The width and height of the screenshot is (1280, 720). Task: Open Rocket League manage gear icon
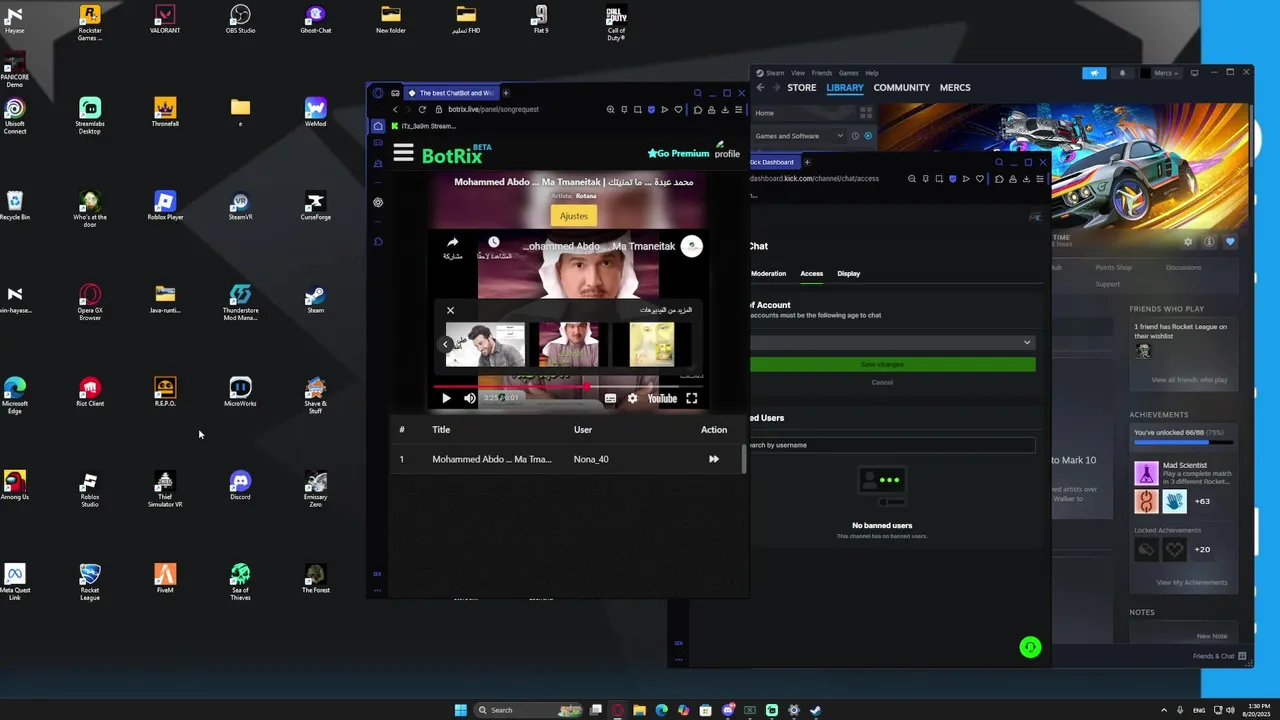point(1188,241)
